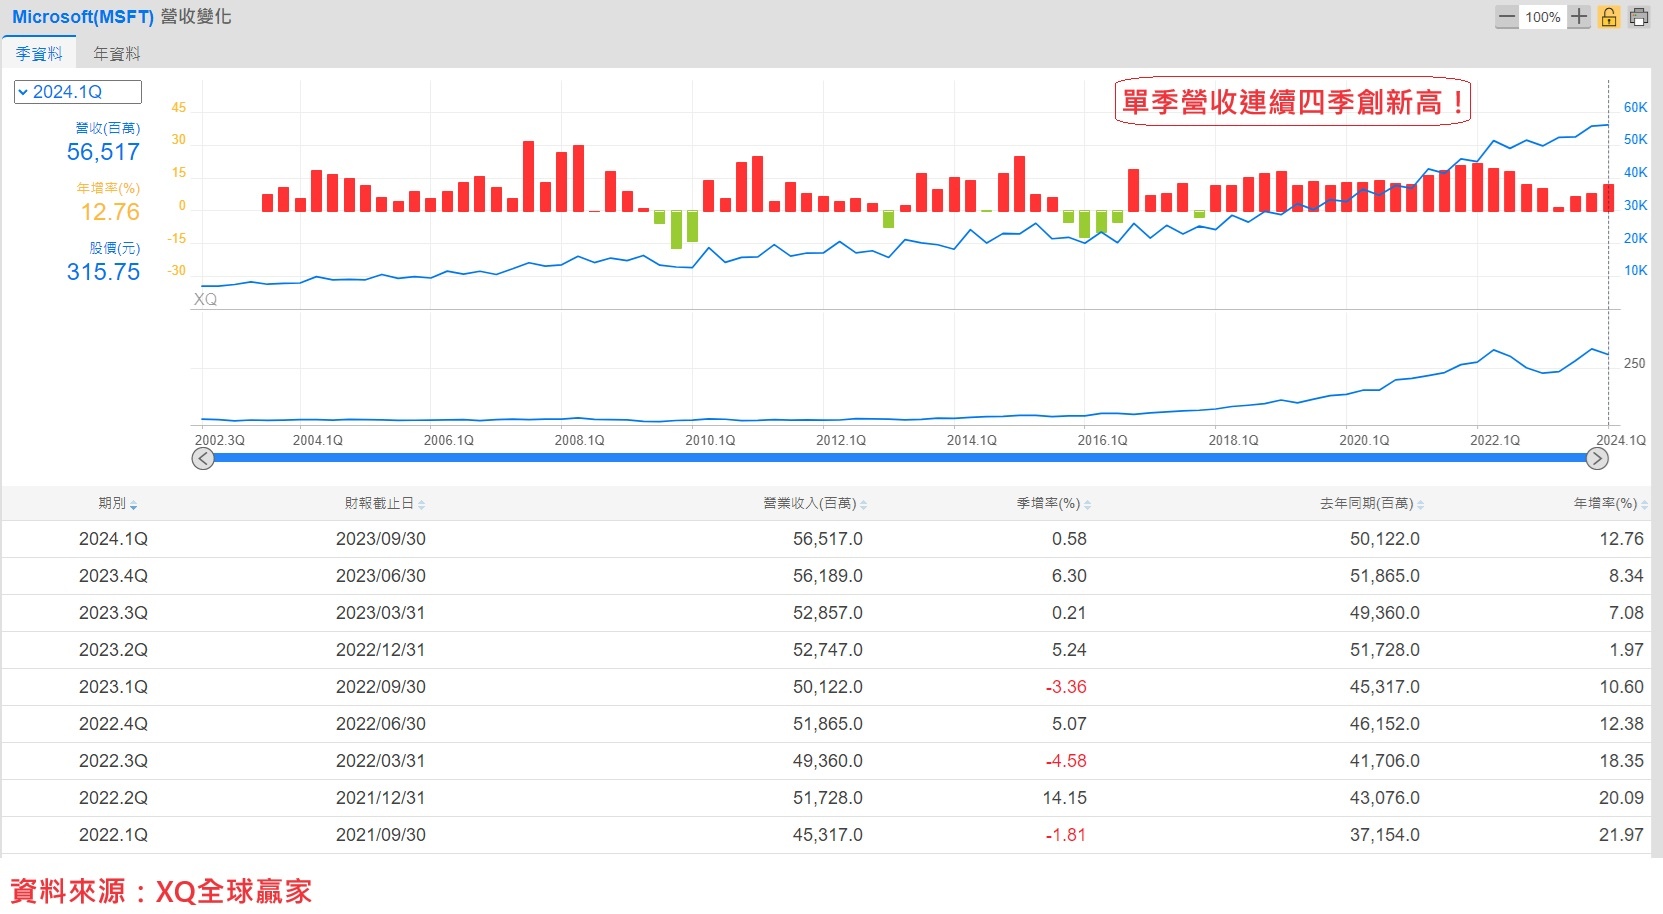This screenshot has width=1663, height=914.
Task: Click year-ago value 43,076.0
Action: pyautogui.click(x=1385, y=798)
